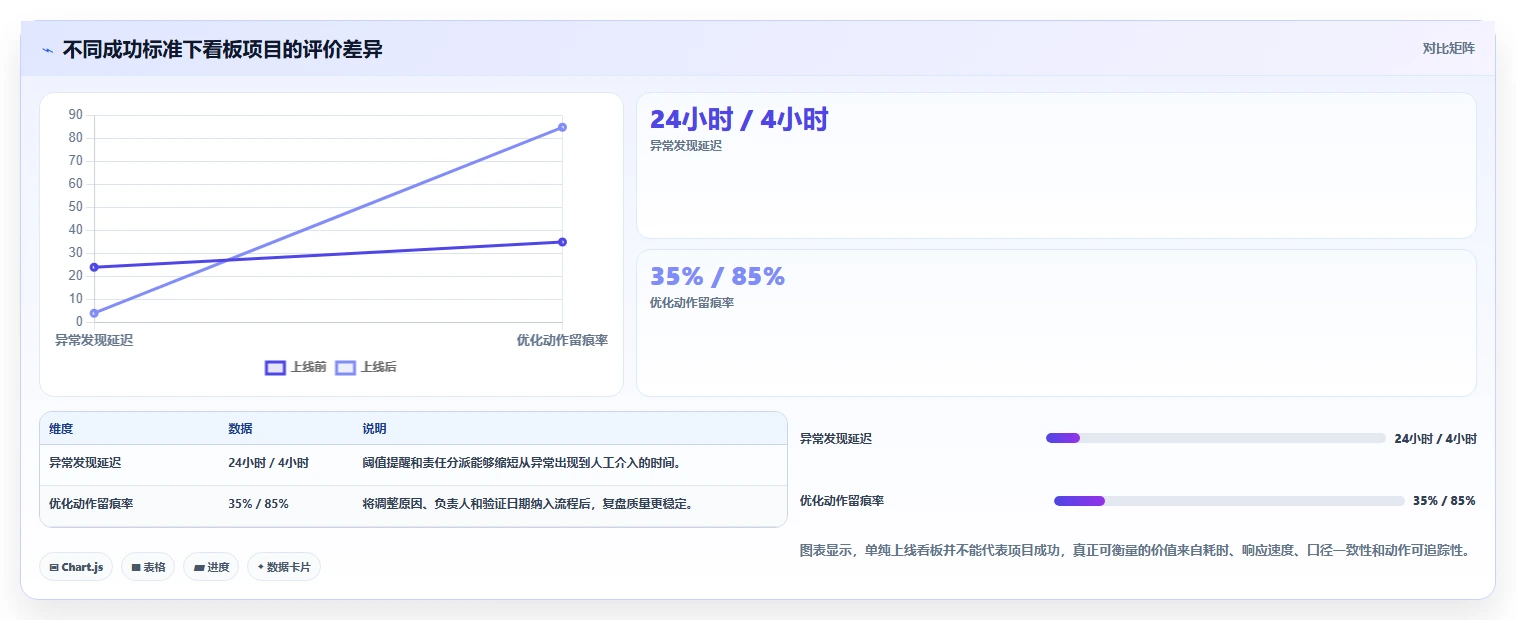Click 优化动作留痕率 label under card value
The width and height of the screenshot is (1516, 620).
coord(692,303)
